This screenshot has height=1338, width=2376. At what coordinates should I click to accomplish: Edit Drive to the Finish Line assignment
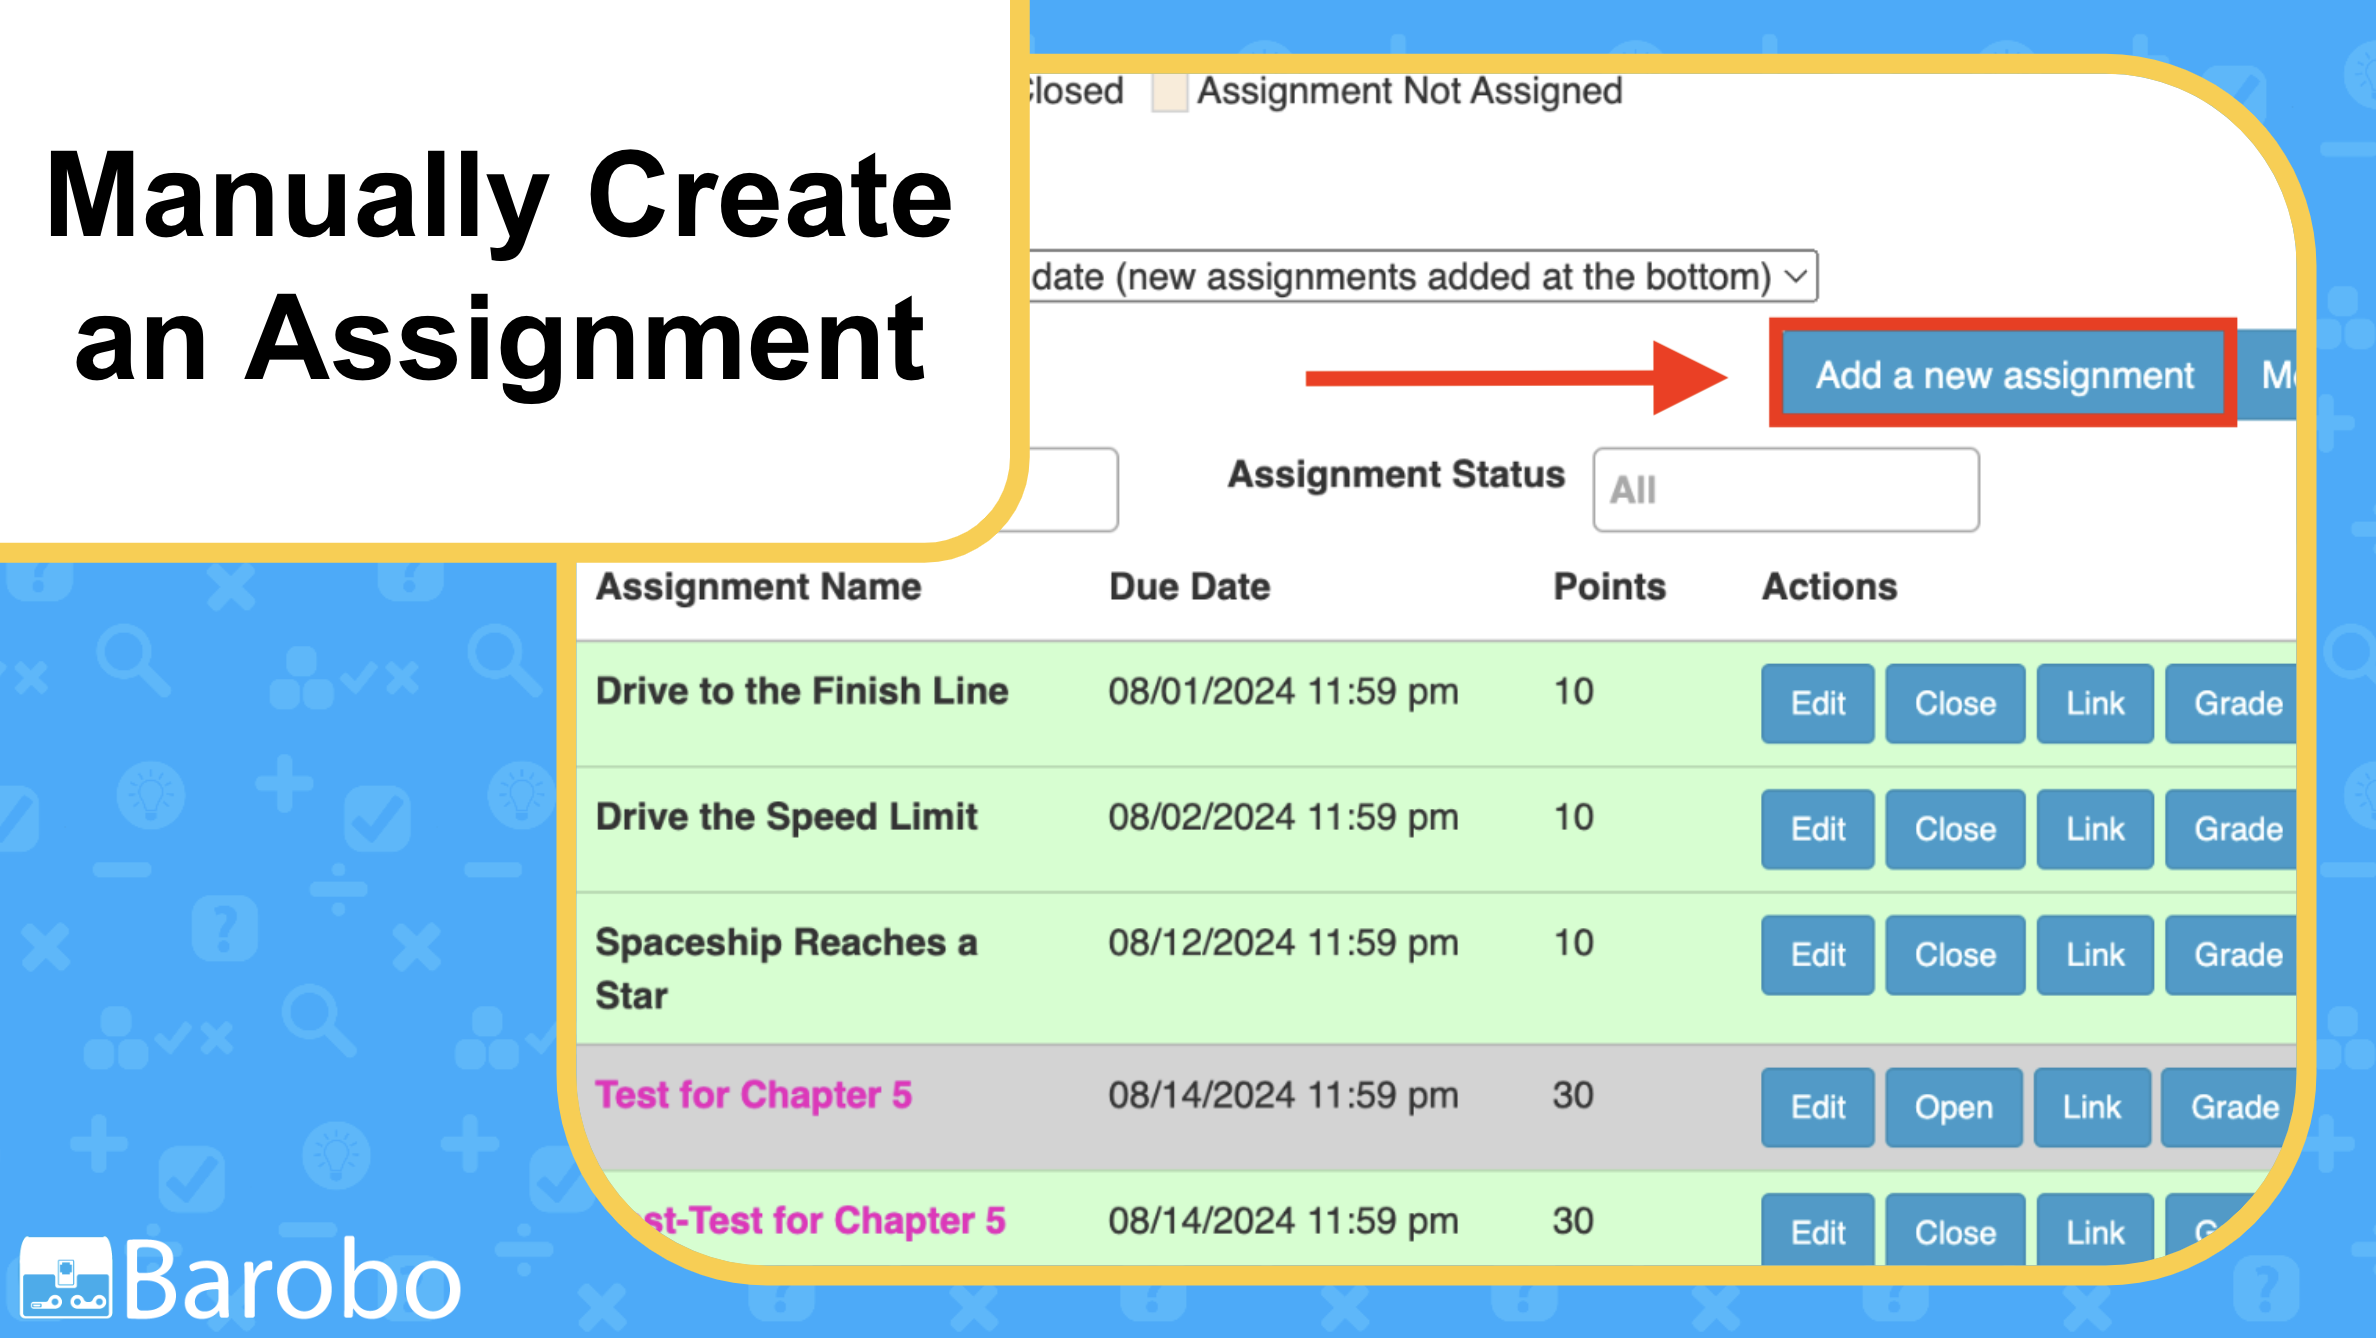1817,703
